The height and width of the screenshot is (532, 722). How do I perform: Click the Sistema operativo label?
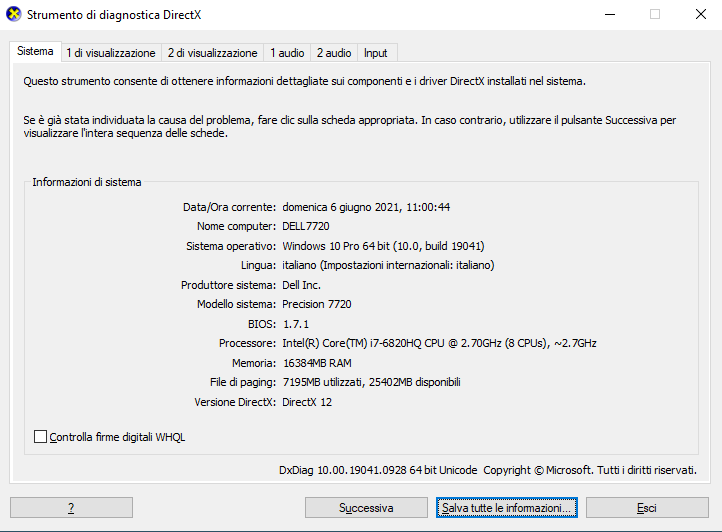231,246
